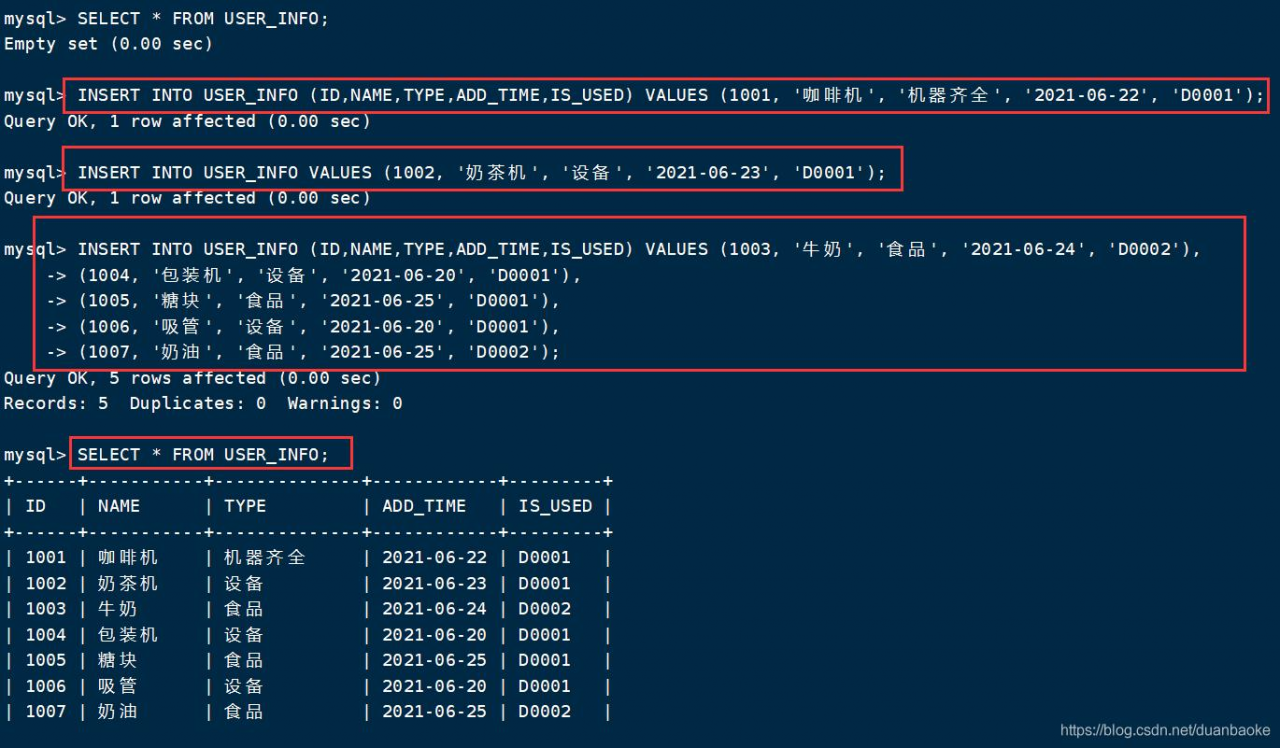
Task: Click the continuation line with 1007 '奶油'
Action: click(304, 352)
